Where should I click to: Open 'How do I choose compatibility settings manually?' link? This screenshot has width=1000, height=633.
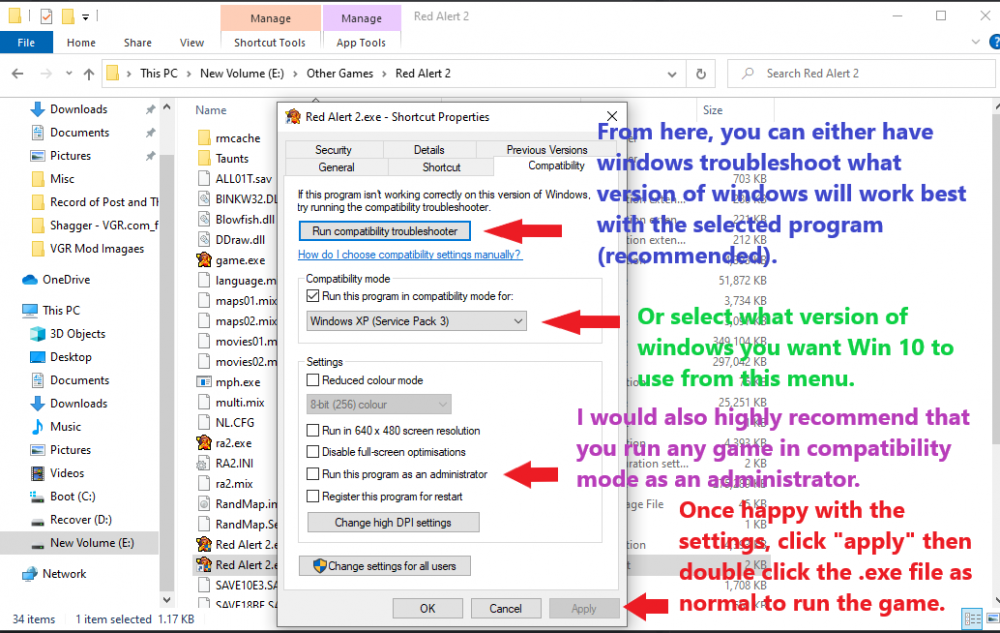pos(409,254)
